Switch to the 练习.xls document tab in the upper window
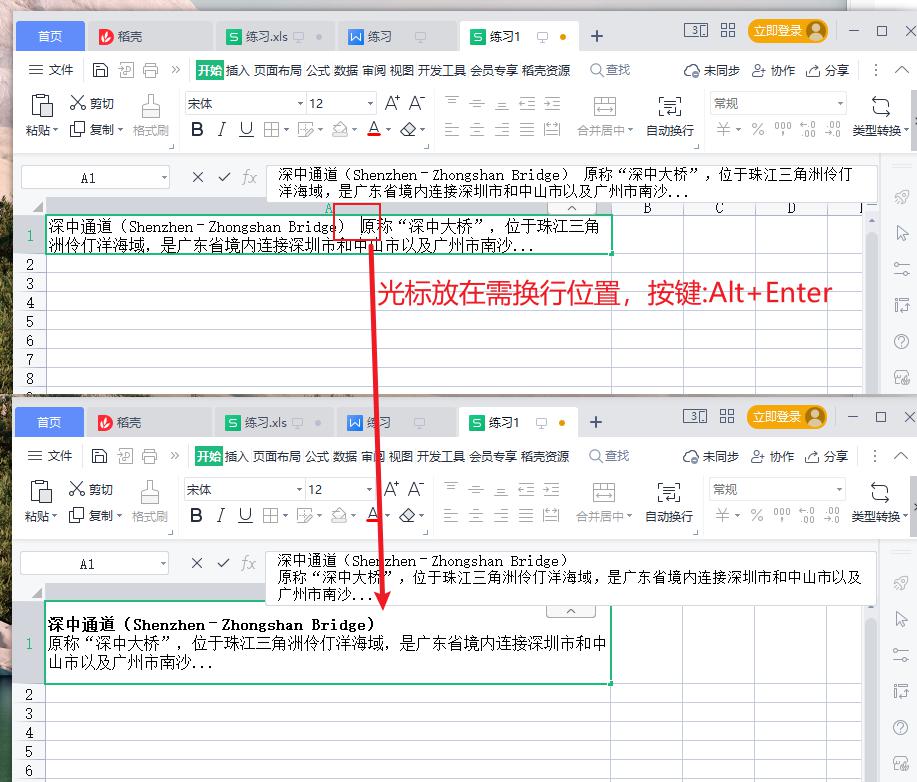 point(274,36)
